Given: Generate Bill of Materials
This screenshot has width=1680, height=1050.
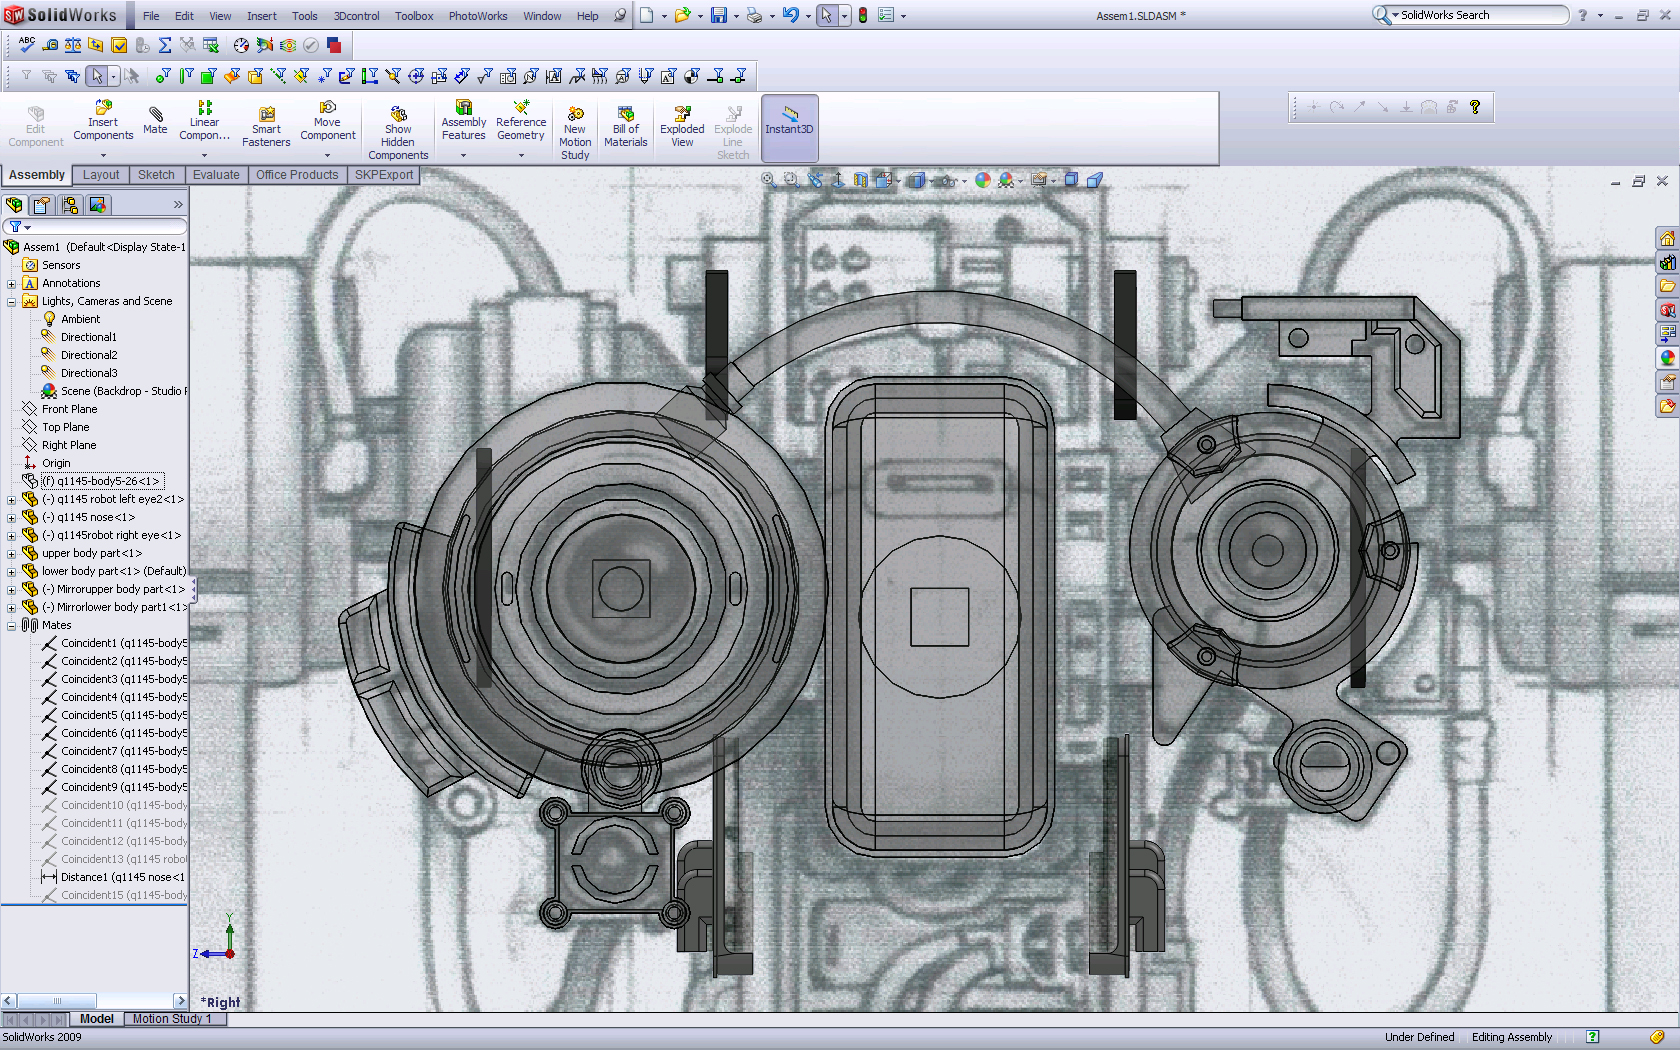Looking at the screenshot, I should click(x=626, y=128).
